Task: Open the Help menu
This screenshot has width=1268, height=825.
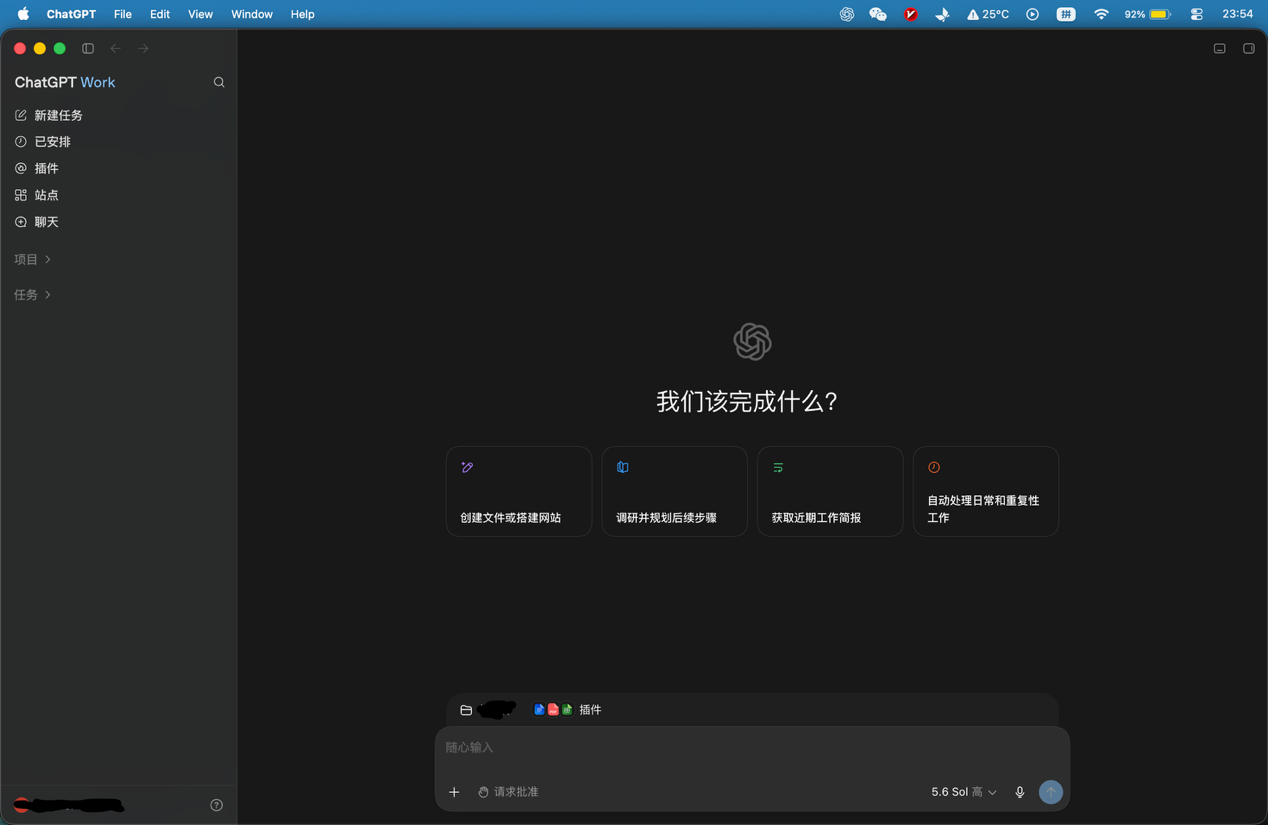Action: [x=302, y=14]
